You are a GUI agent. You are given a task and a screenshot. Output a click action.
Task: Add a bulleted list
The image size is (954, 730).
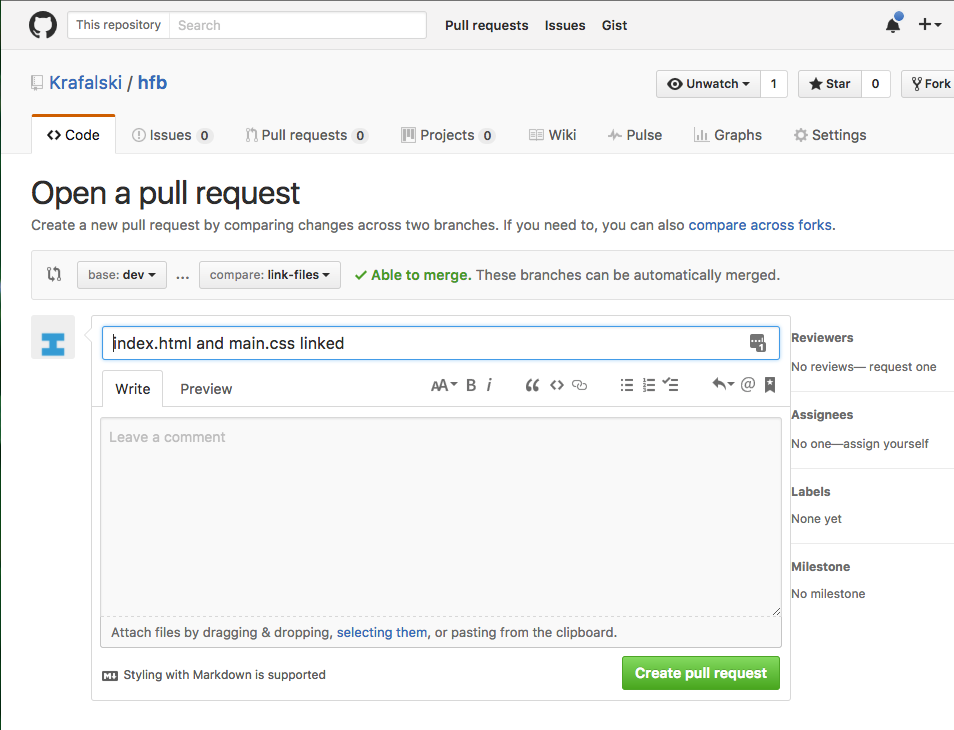pyautogui.click(x=627, y=385)
